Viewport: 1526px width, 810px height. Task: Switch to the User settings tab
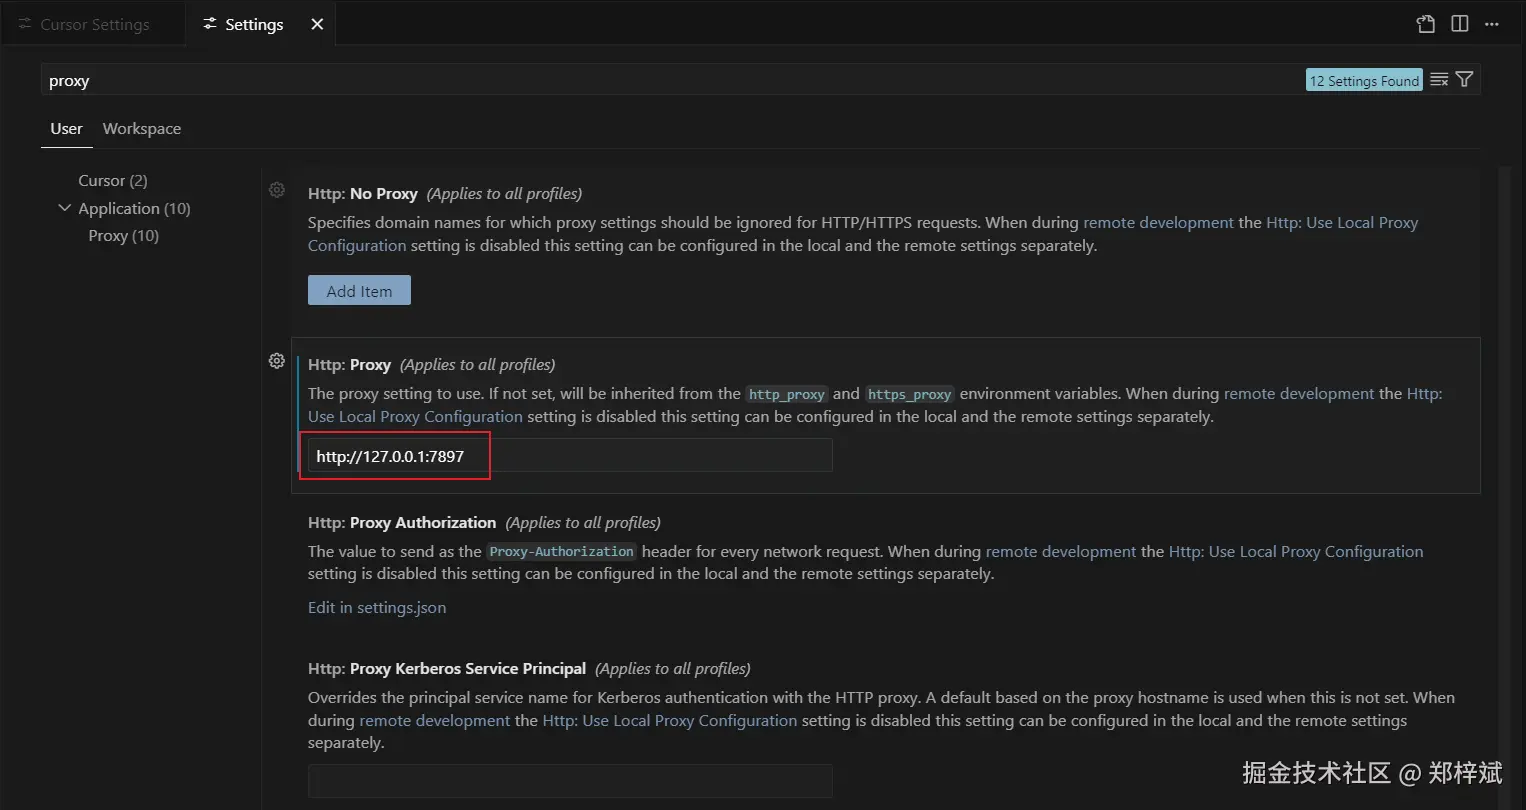tap(67, 129)
